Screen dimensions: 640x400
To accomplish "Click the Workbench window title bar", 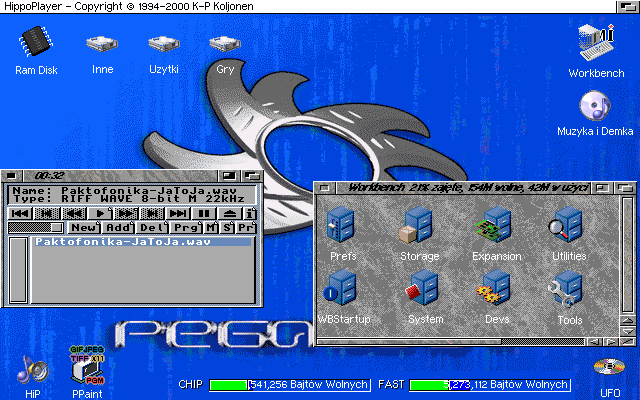I will pos(463,188).
